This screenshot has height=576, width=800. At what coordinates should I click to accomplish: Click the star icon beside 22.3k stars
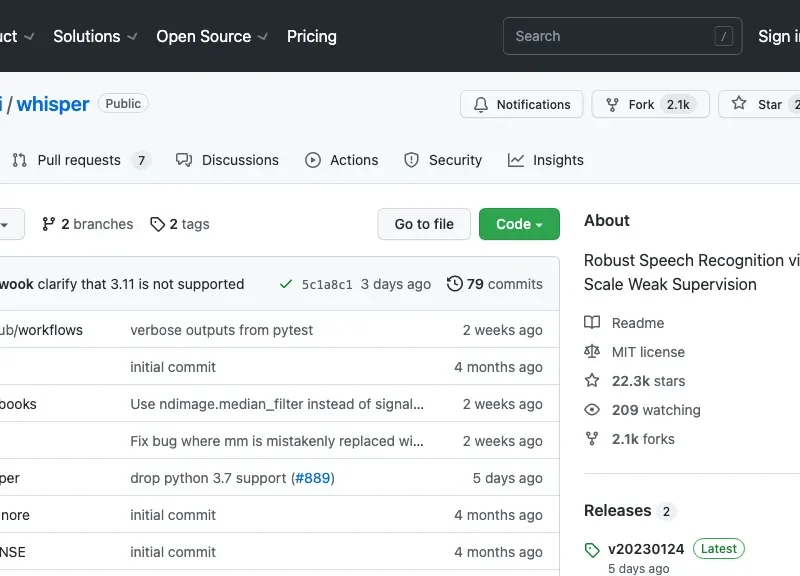(x=592, y=381)
